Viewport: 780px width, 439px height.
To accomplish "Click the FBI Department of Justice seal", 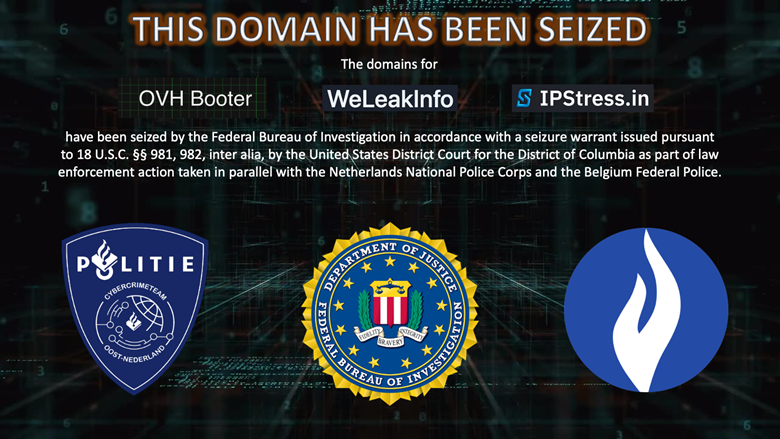I will [390, 313].
